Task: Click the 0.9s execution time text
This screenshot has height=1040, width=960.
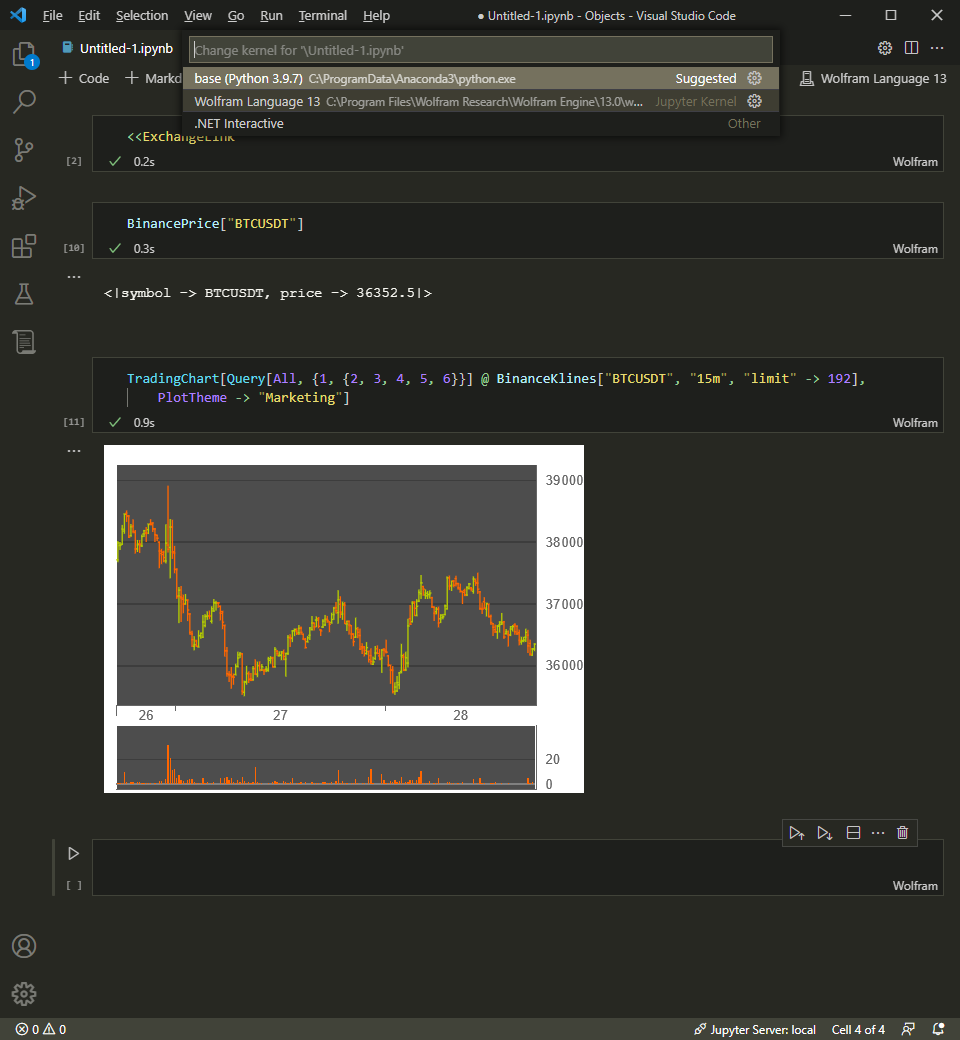Action: (x=144, y=422)
